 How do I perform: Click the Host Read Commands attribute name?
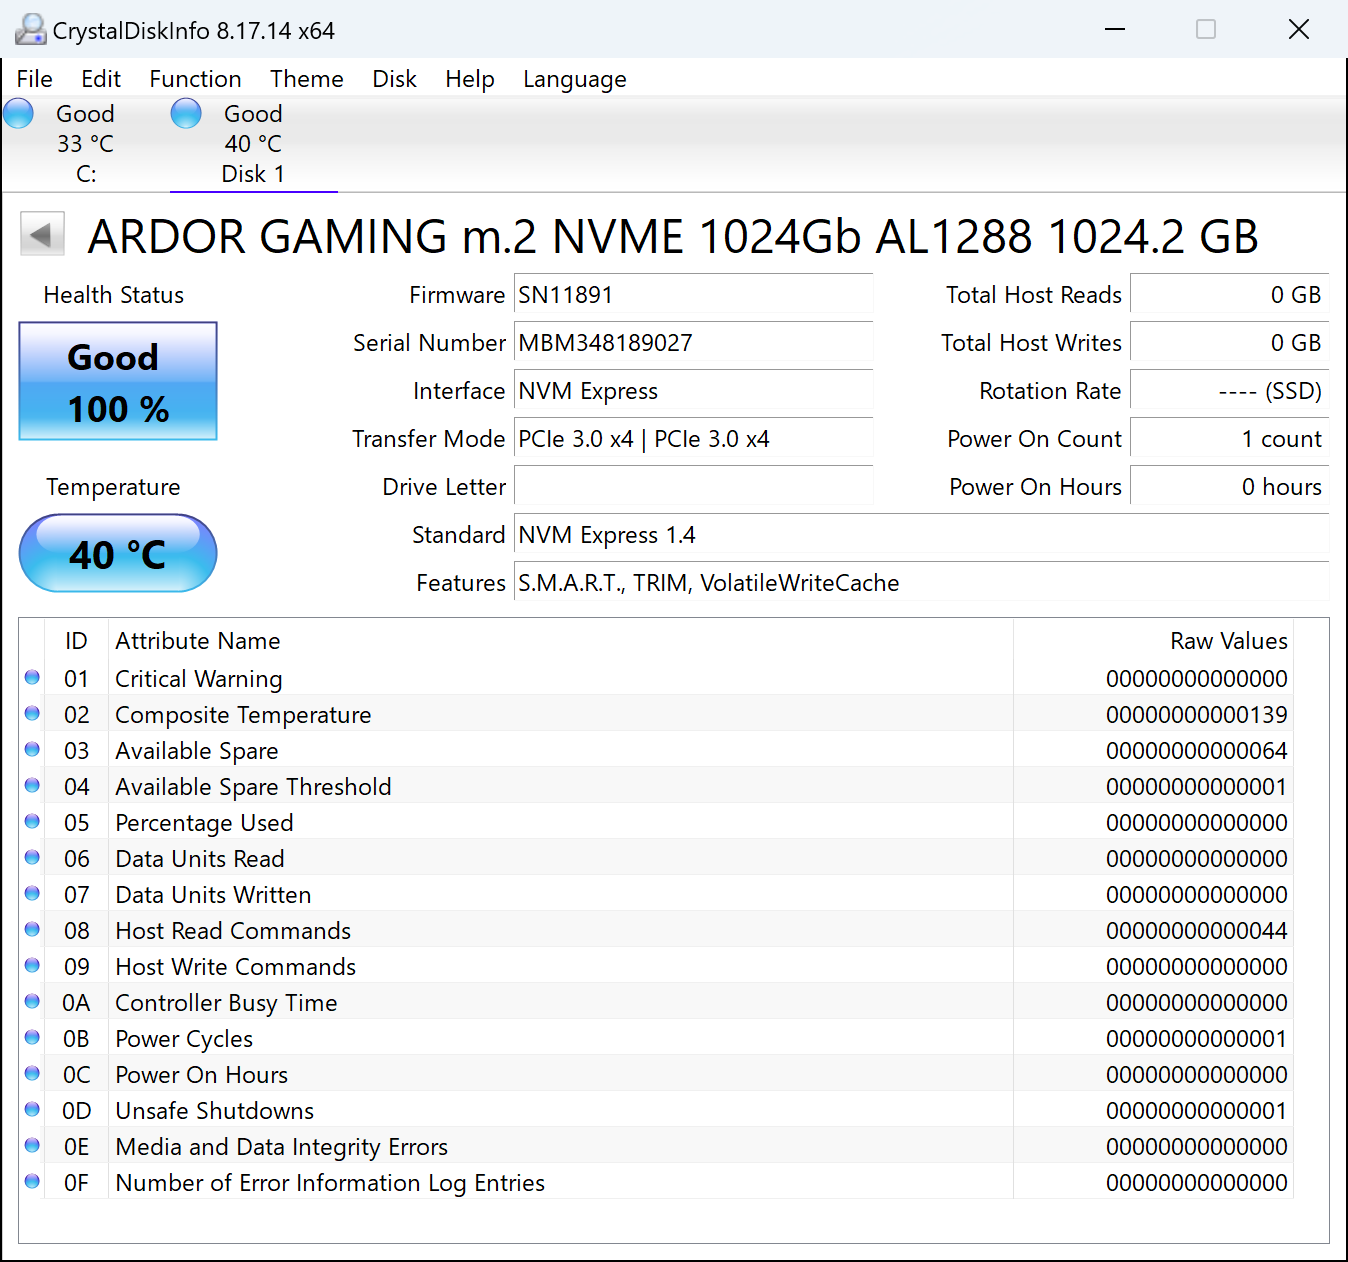pos(233,931)
